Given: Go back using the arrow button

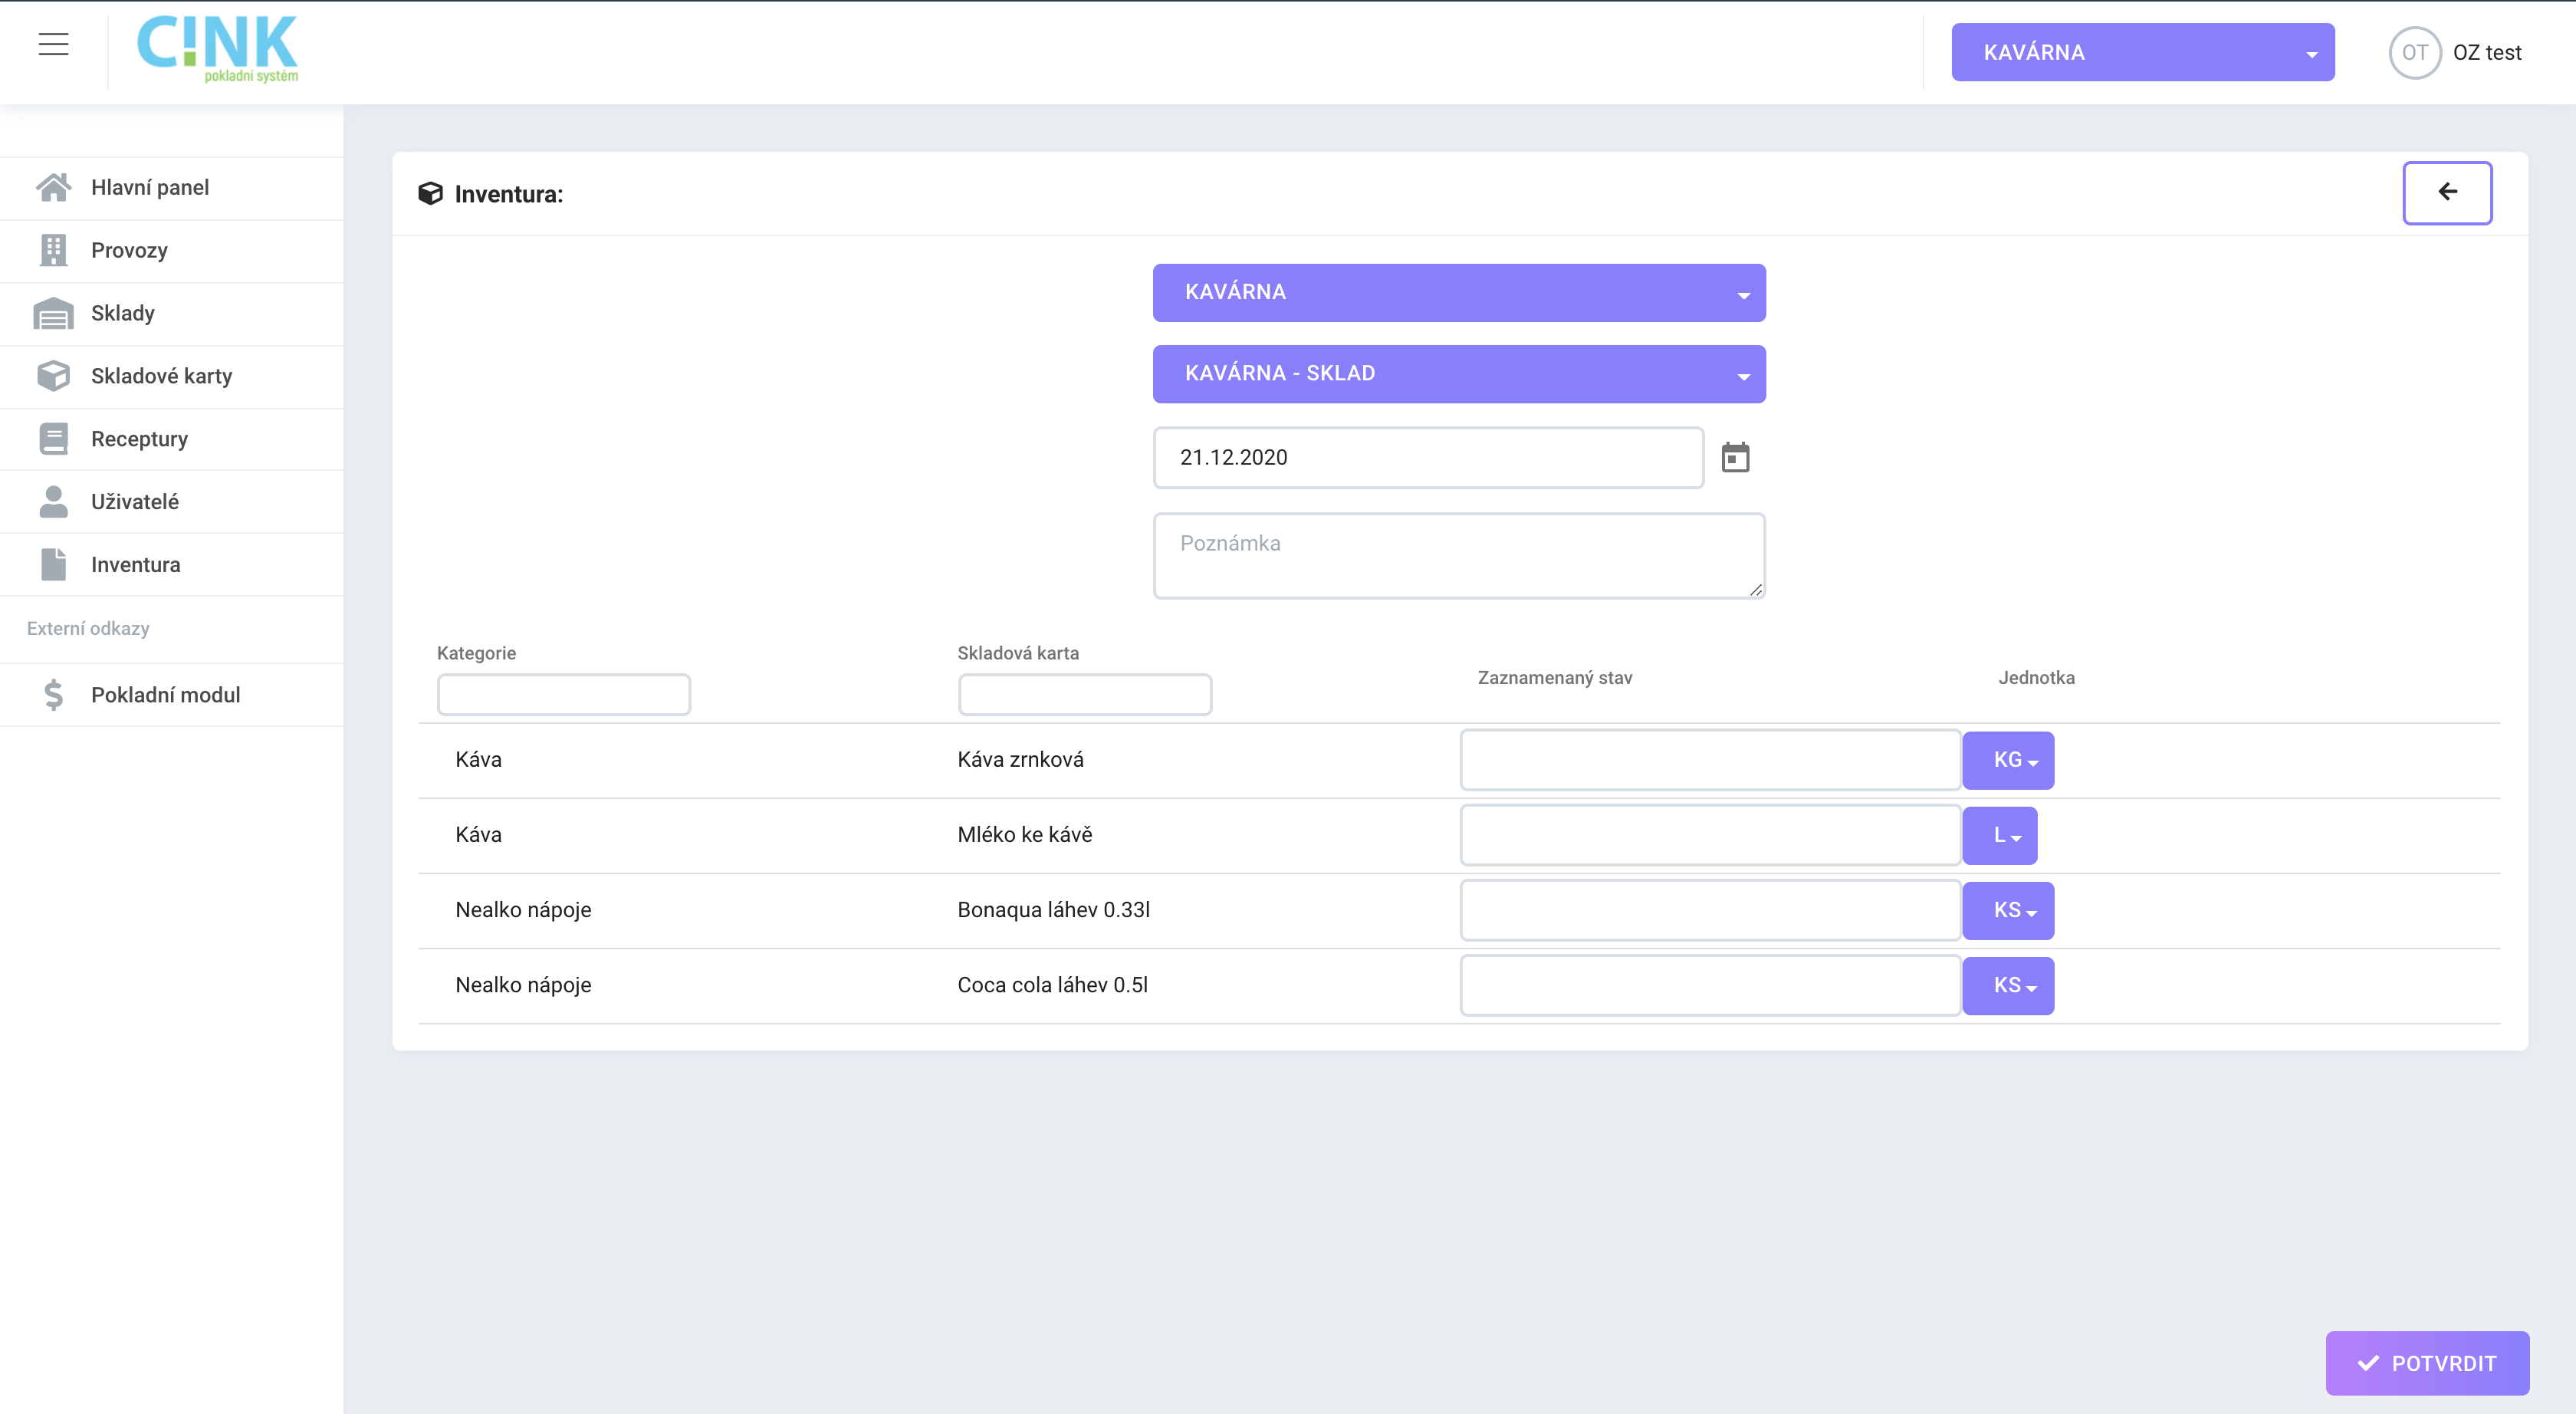Looking at the screenshot, I should point(2447,192).
